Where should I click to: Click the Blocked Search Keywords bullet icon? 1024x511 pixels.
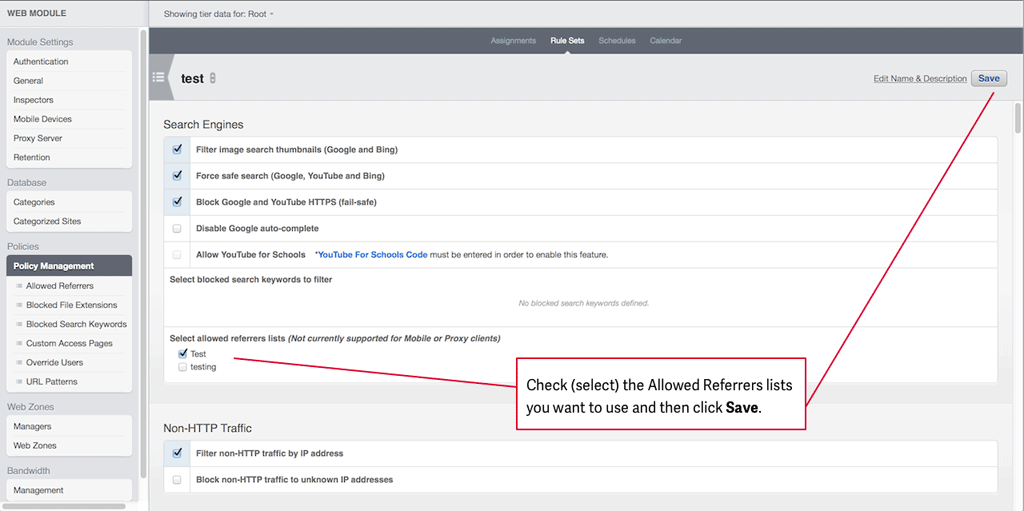pyautogui.click(x=19, y=324)
